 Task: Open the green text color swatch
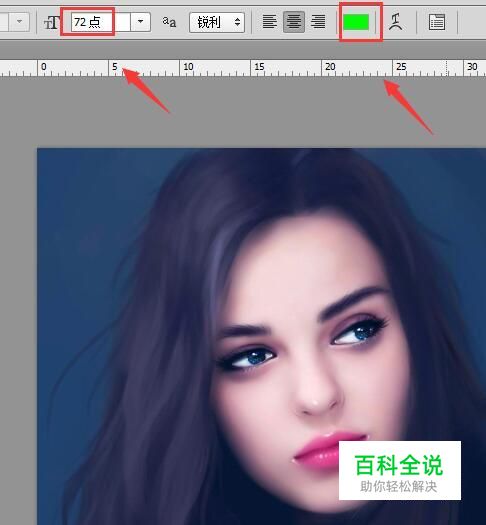pos(356,22)
